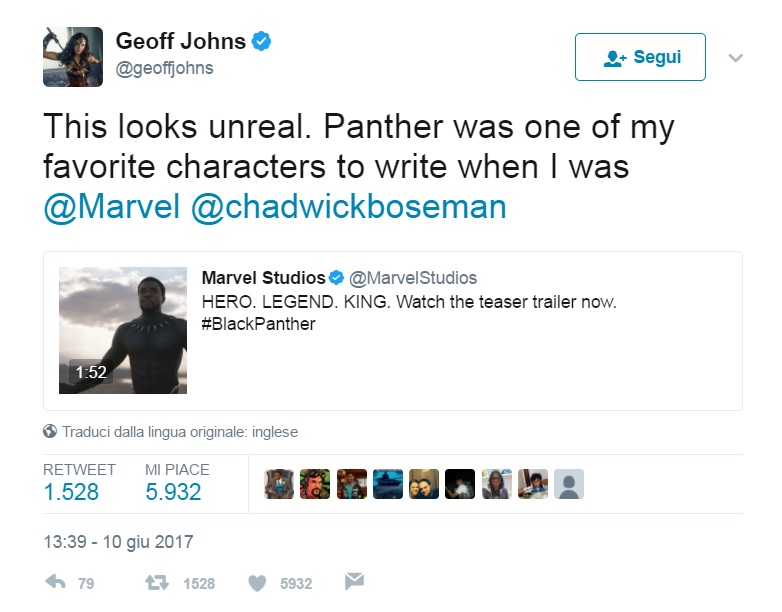The height and width of the screenshot is (612, 782).
Task: Click the reply arrow icon
Action: click(x=55, y=582)
